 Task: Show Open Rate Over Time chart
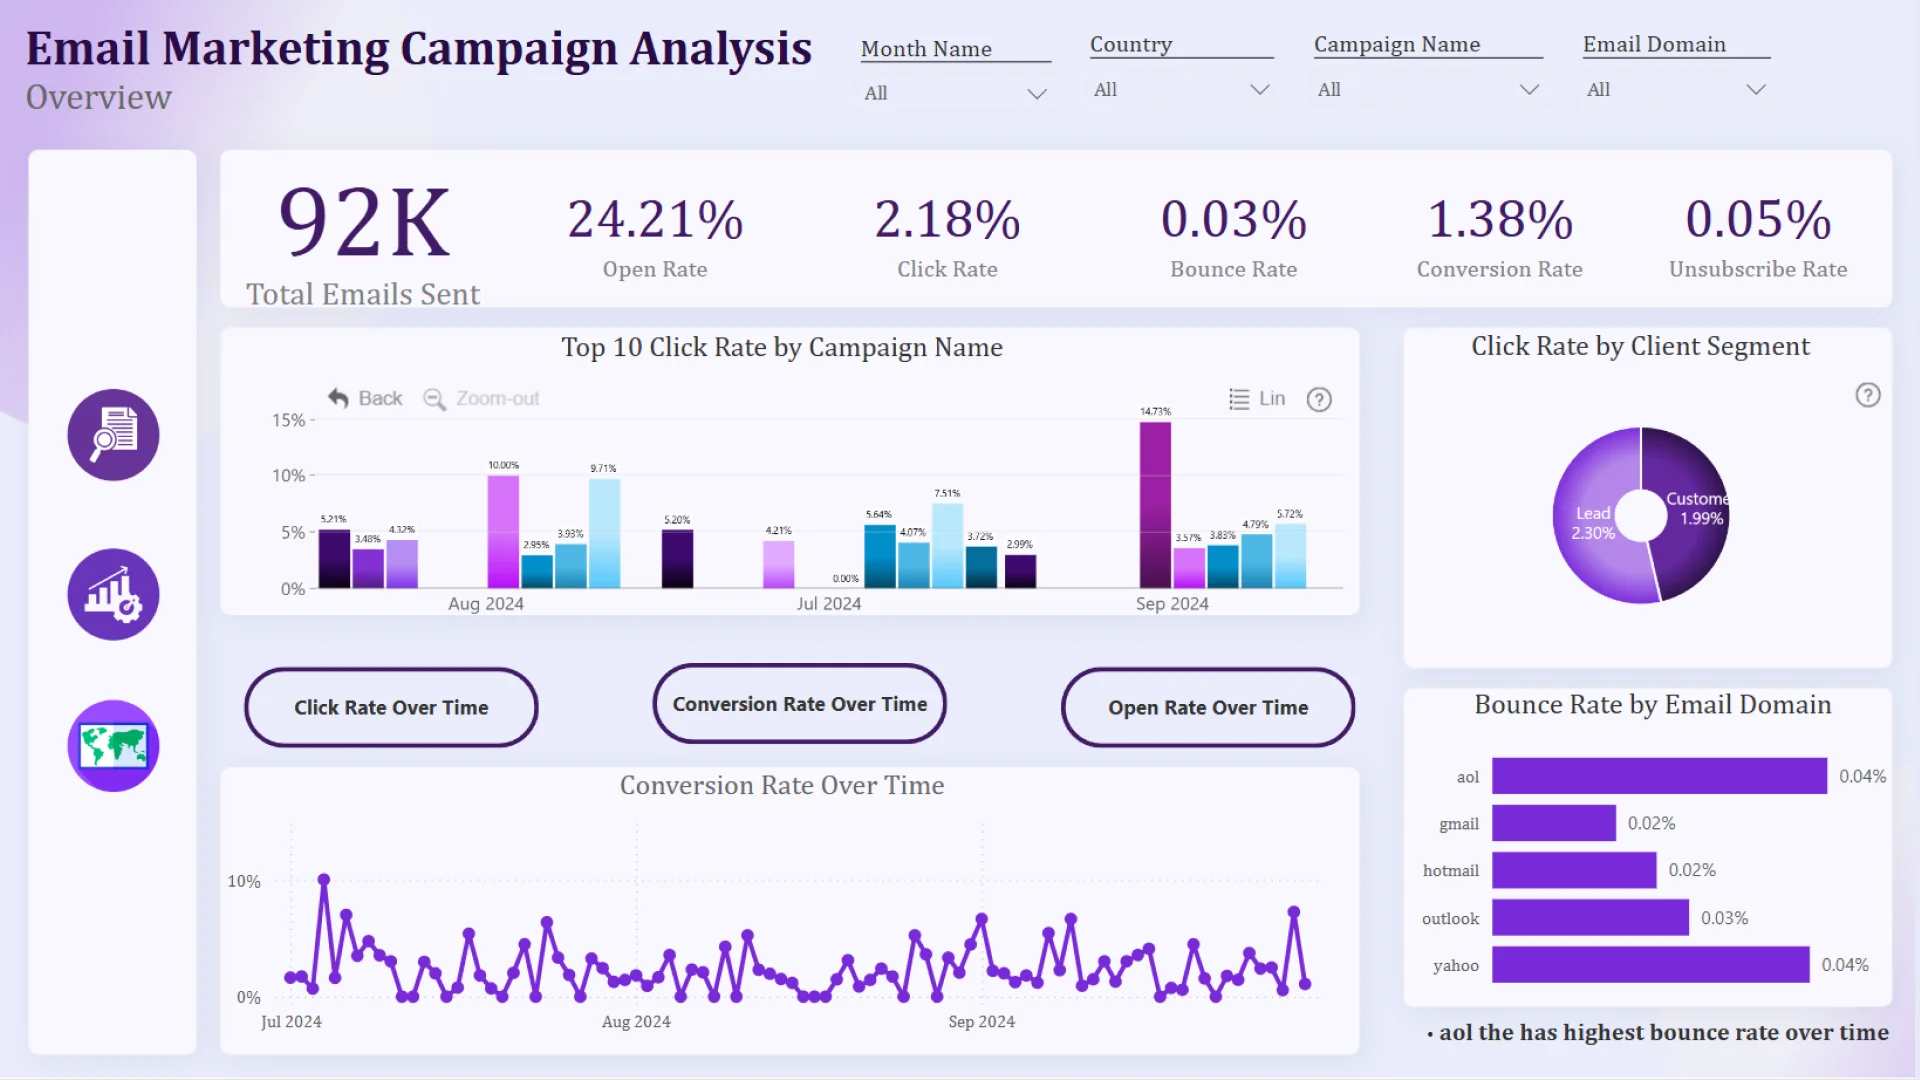coord(1208,707)
